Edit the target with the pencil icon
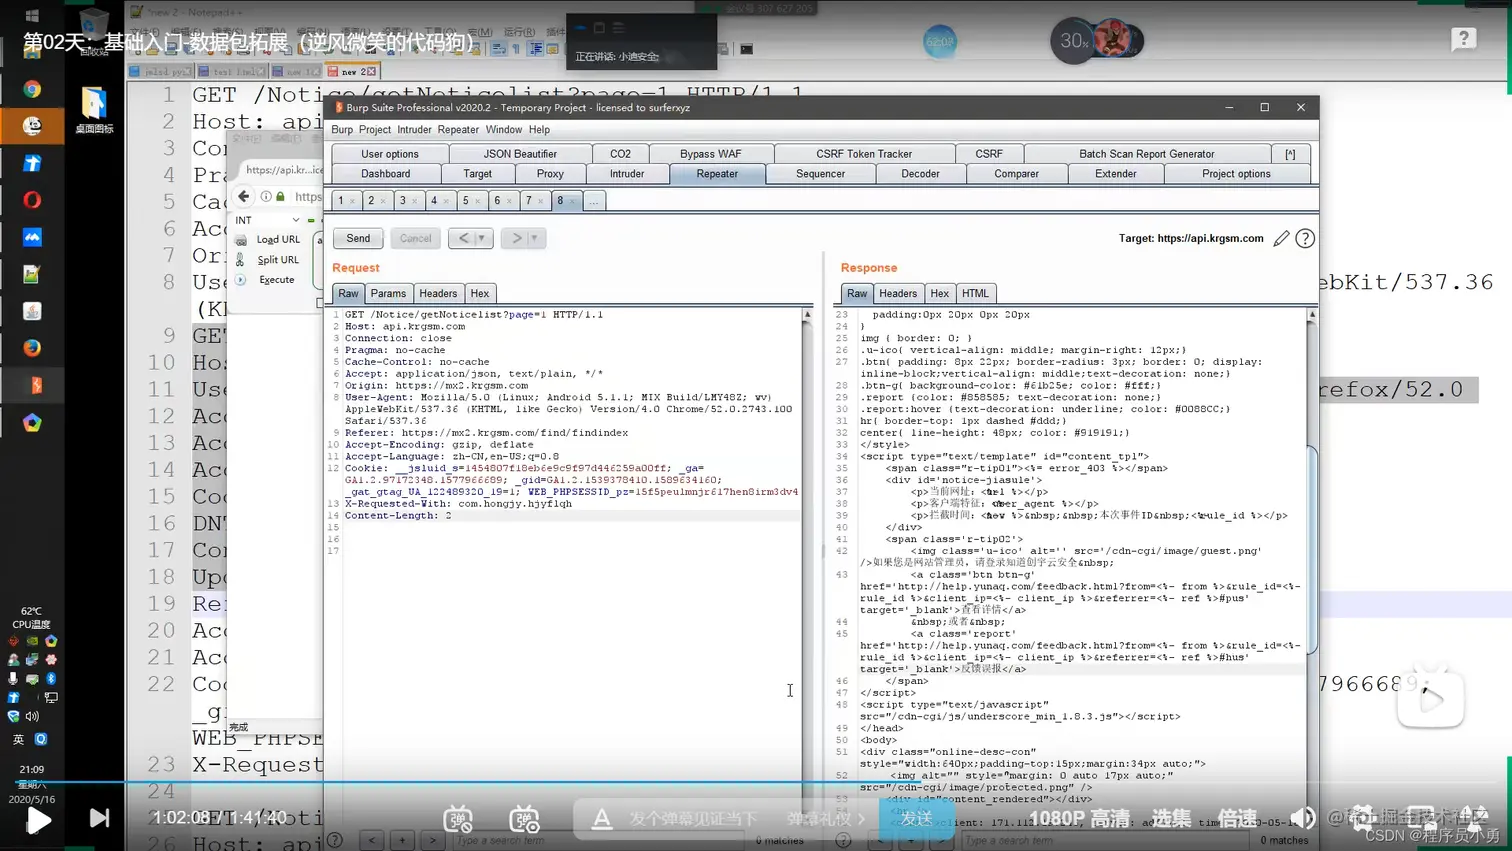This screenshot has height=851, width=1512. [1281, 238]
